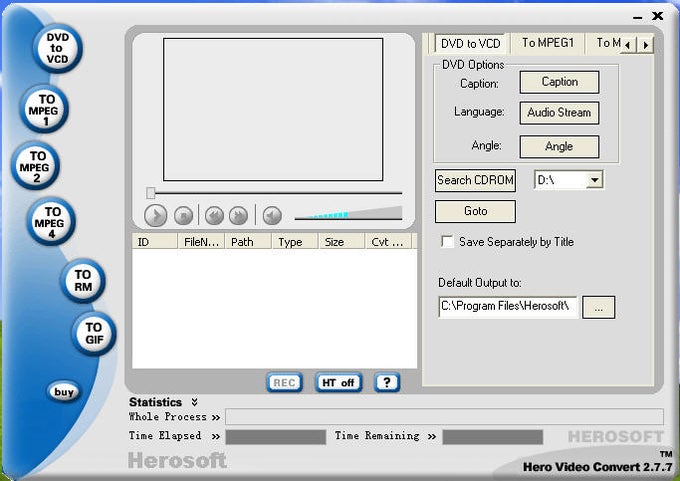
Task: Click the Goto button
Action: pyautogui.click(x=475, y=211)
